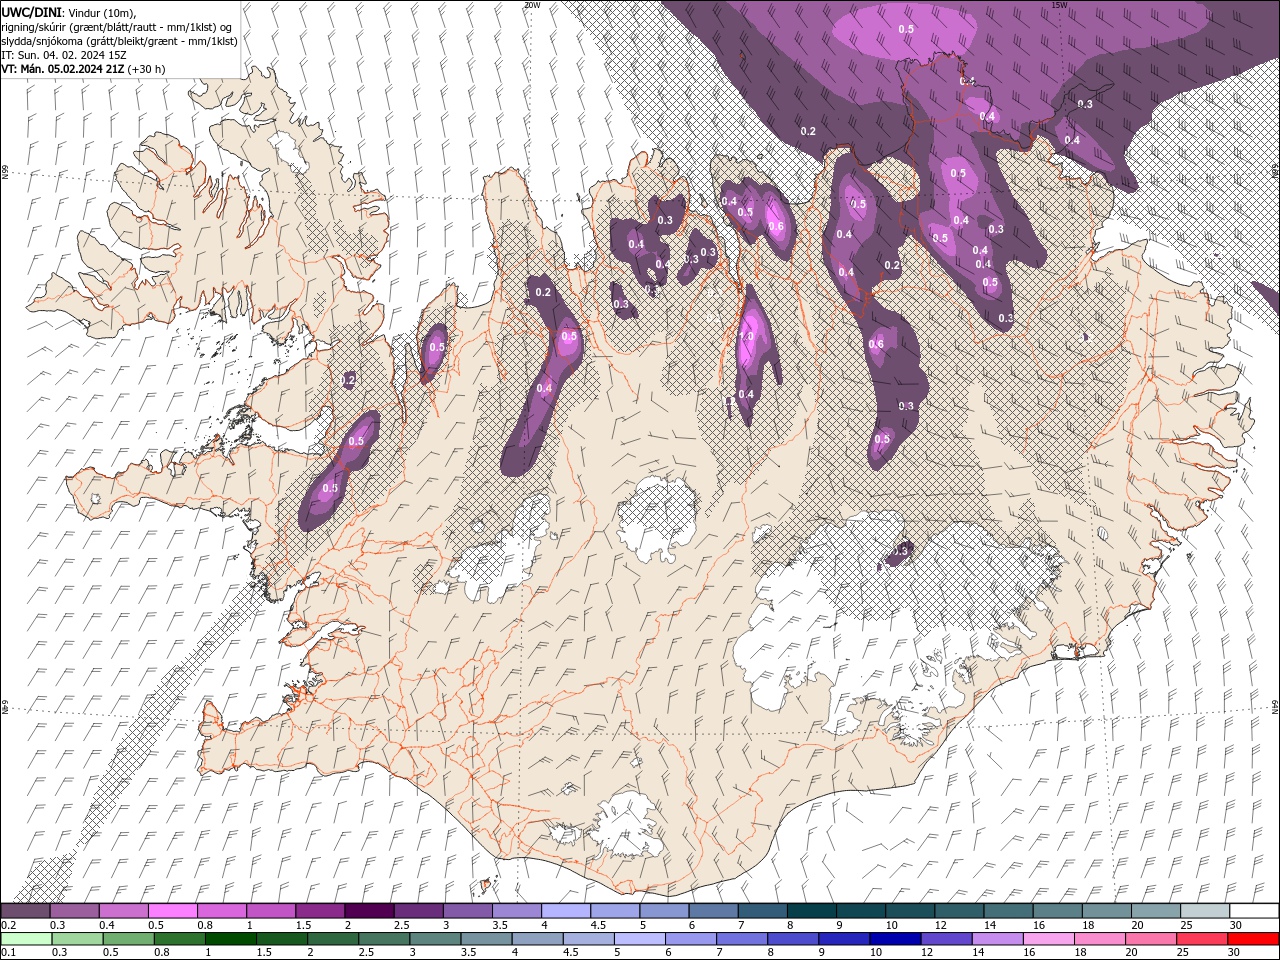Click the palest green swatch between 0.1 and 0.3, lower row
This screenshot has width=1280, height=960.
click(x=26, y=939)
